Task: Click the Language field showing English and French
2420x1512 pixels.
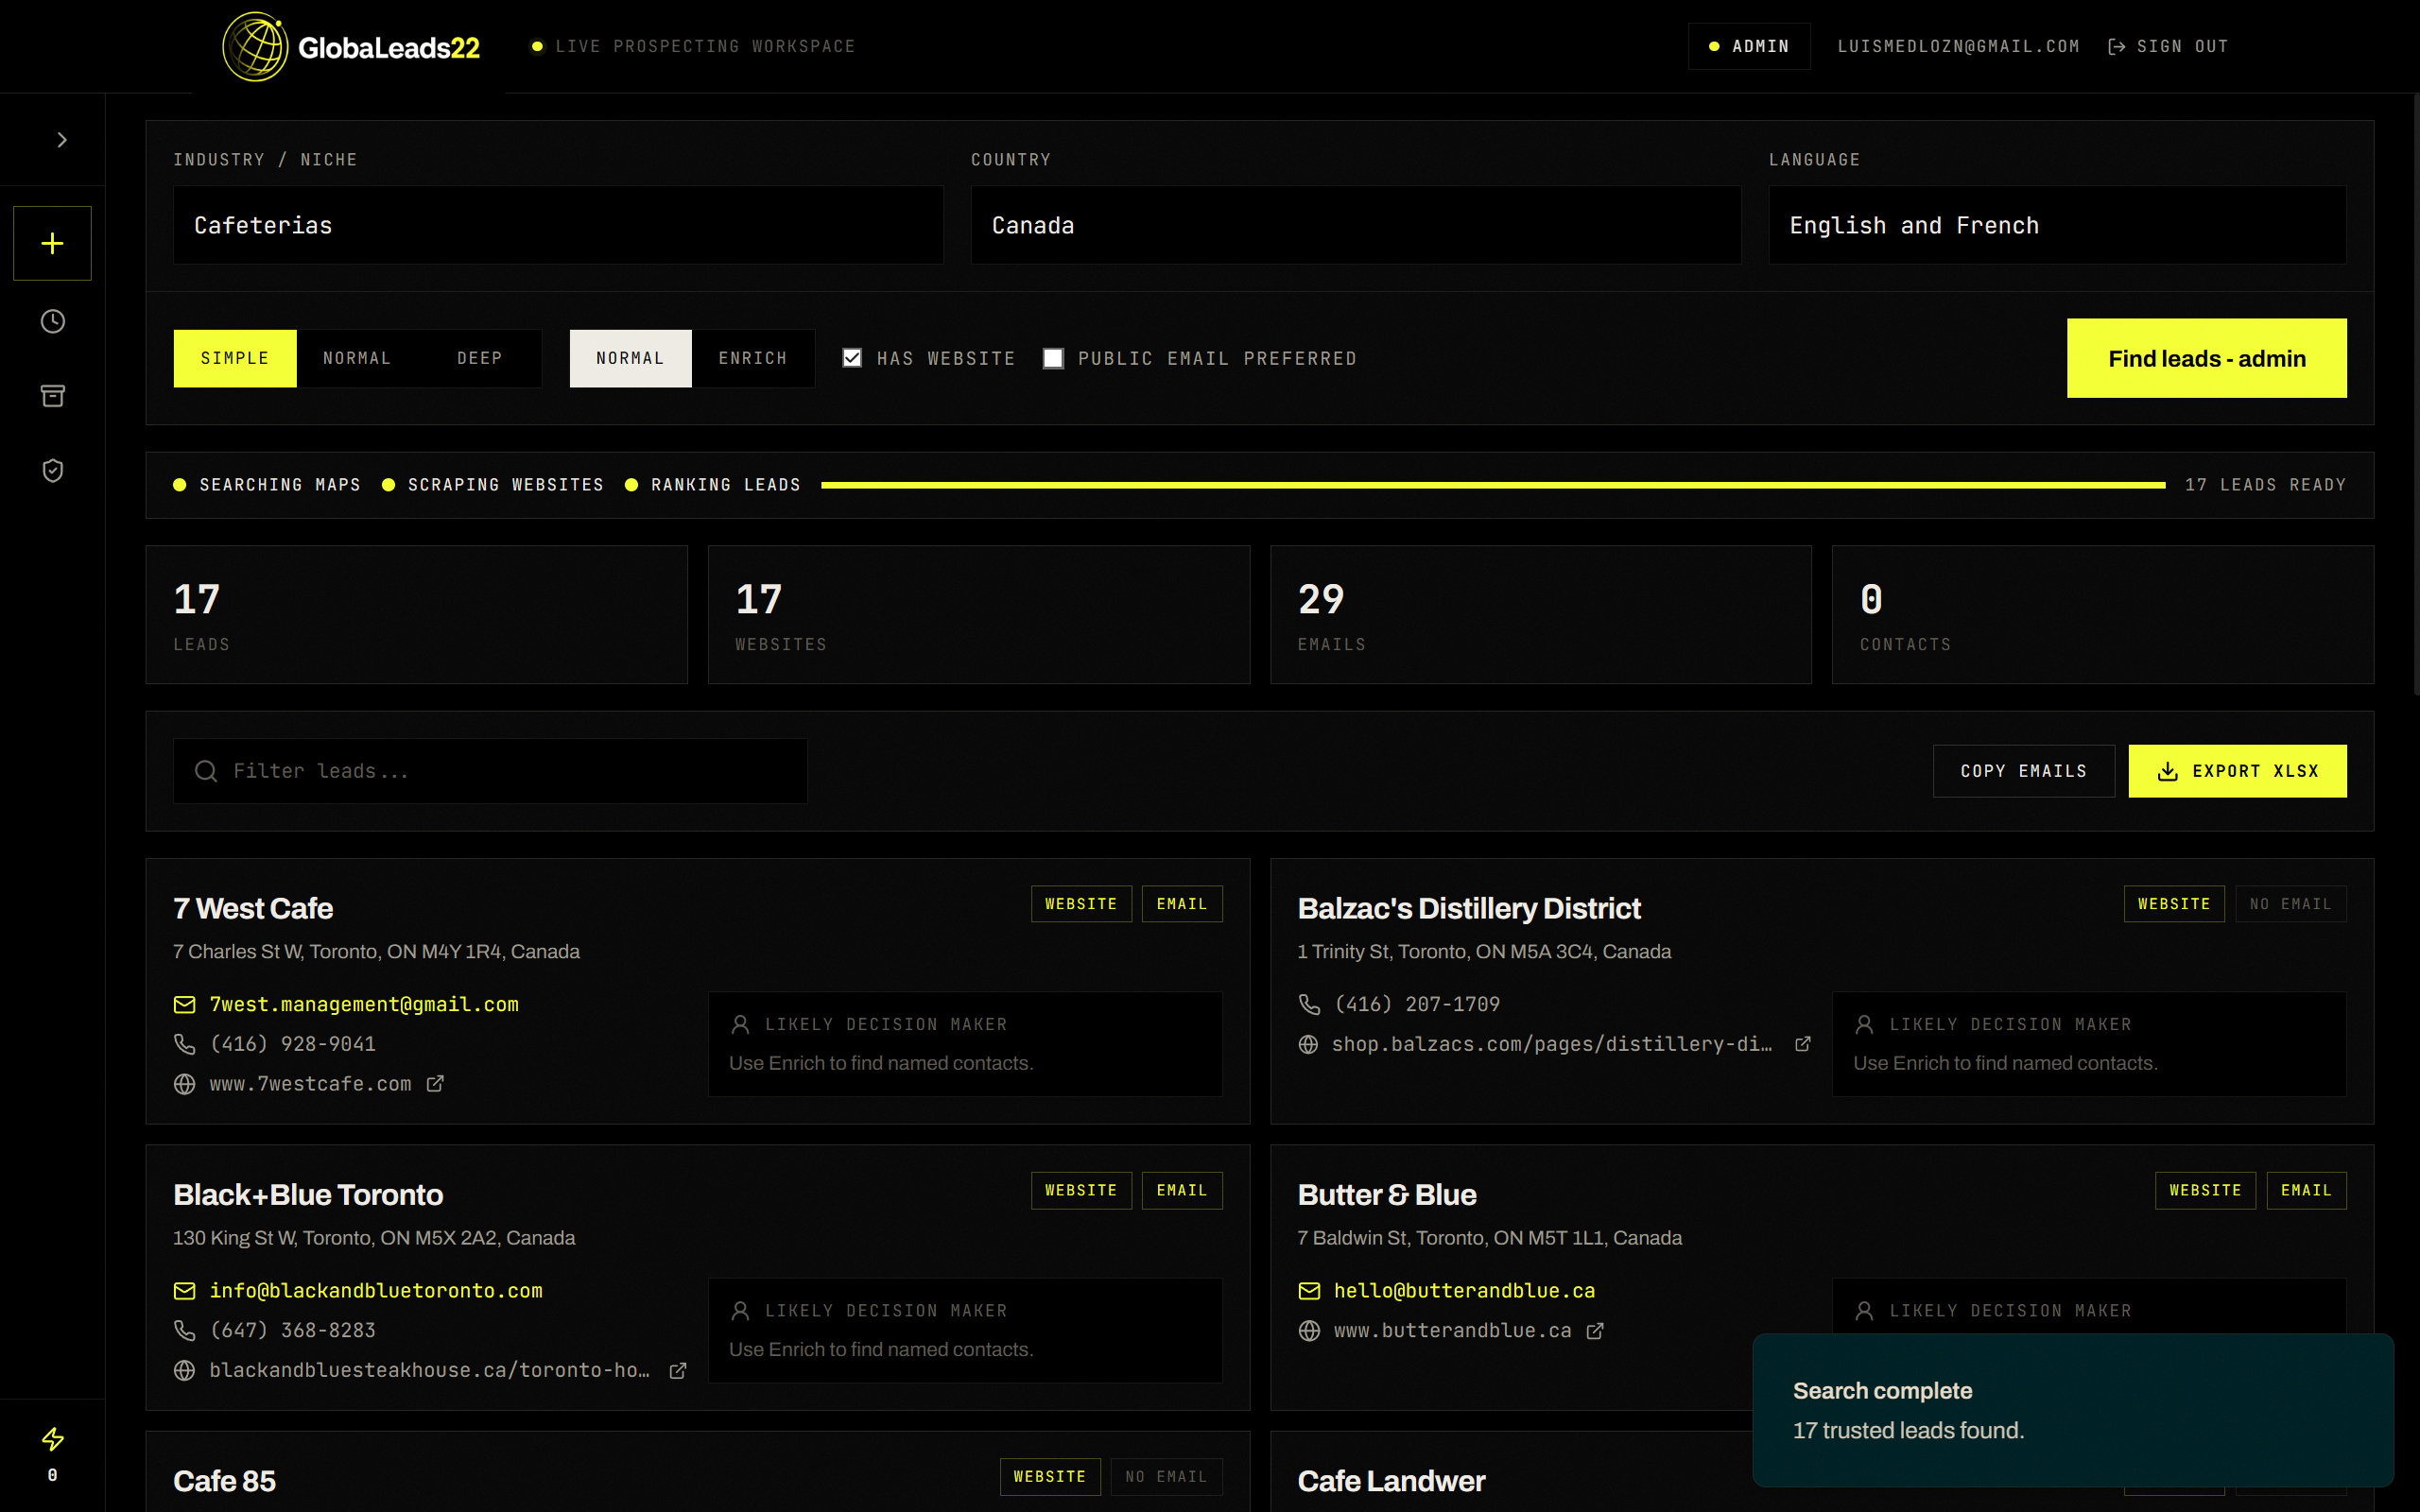Action: [2057, 225]
